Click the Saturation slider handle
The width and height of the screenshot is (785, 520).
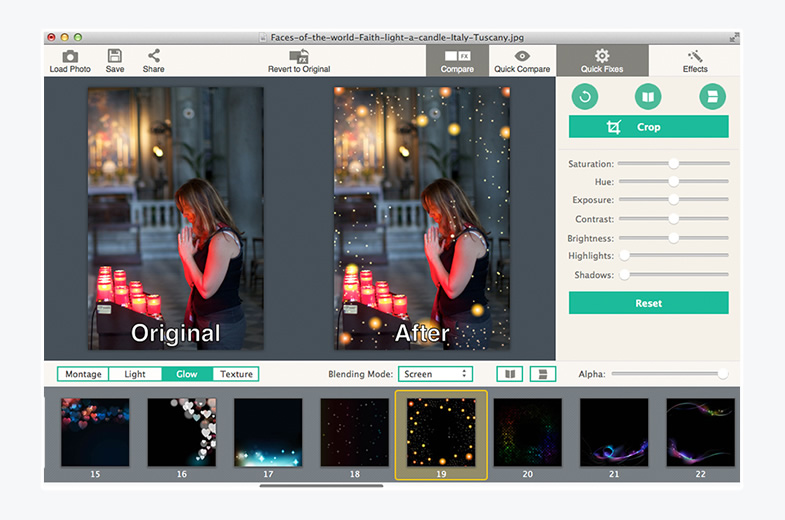click(x=674, y=163)
